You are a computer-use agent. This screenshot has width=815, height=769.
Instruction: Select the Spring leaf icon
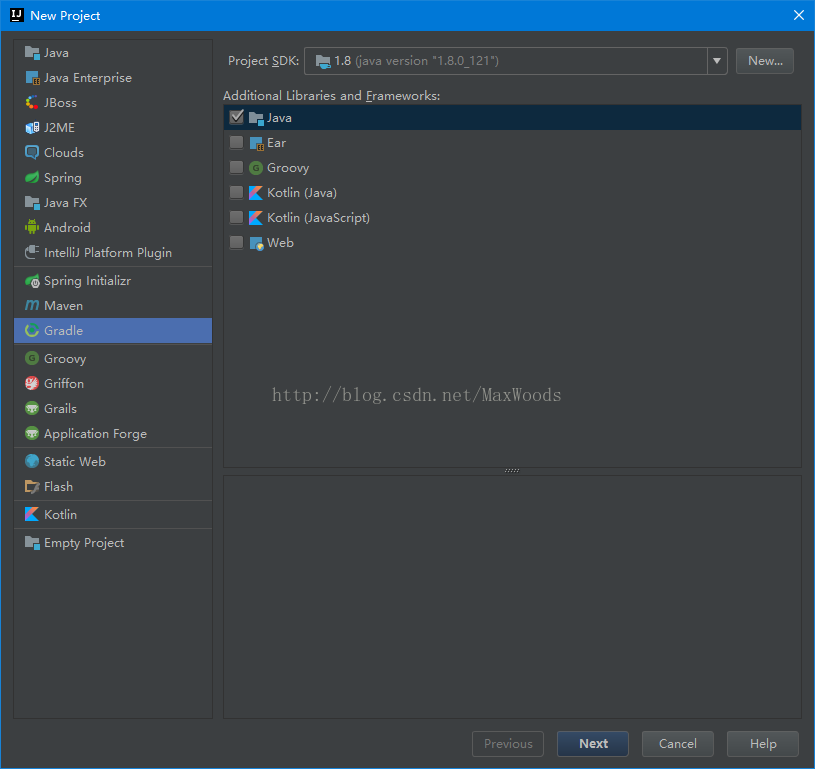click(32, 177)
